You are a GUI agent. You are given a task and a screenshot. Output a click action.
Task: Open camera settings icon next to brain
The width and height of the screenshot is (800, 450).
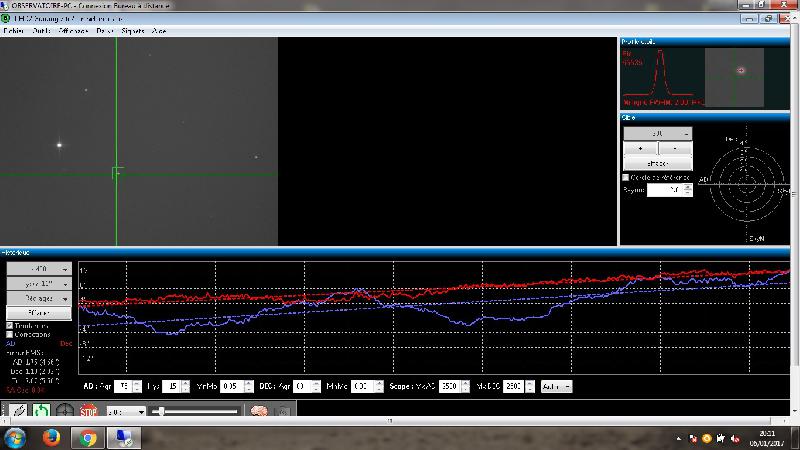(x=283, y=410)
